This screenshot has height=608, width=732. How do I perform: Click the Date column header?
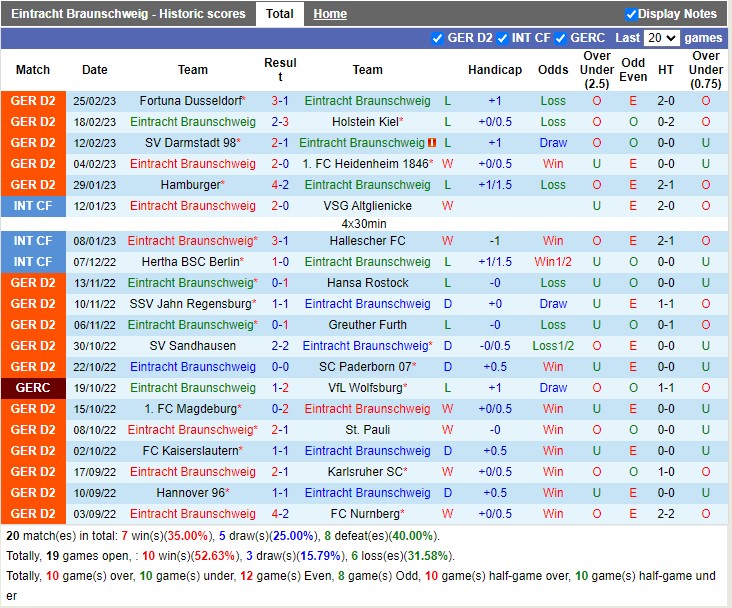click(x=95, y=70)
